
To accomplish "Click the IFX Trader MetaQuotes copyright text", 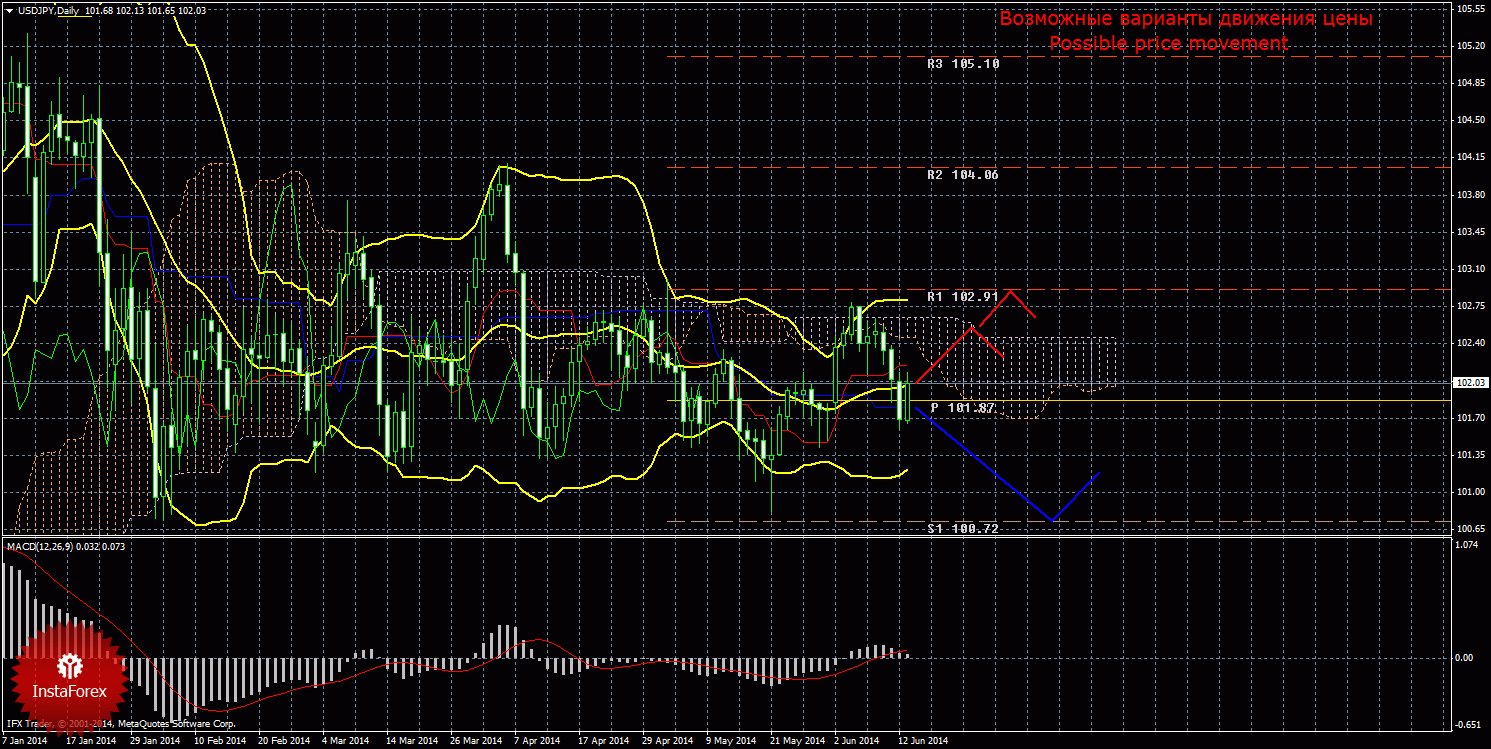I will pos(120,723).
